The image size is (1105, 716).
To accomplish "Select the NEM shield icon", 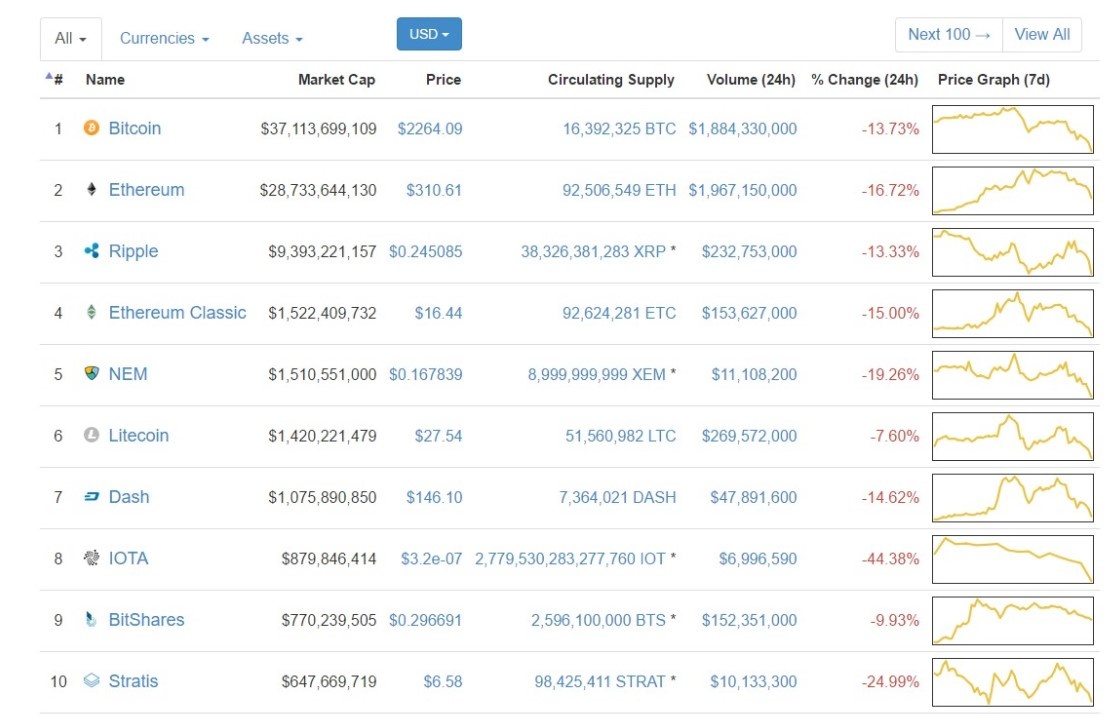I will [91, 373].
